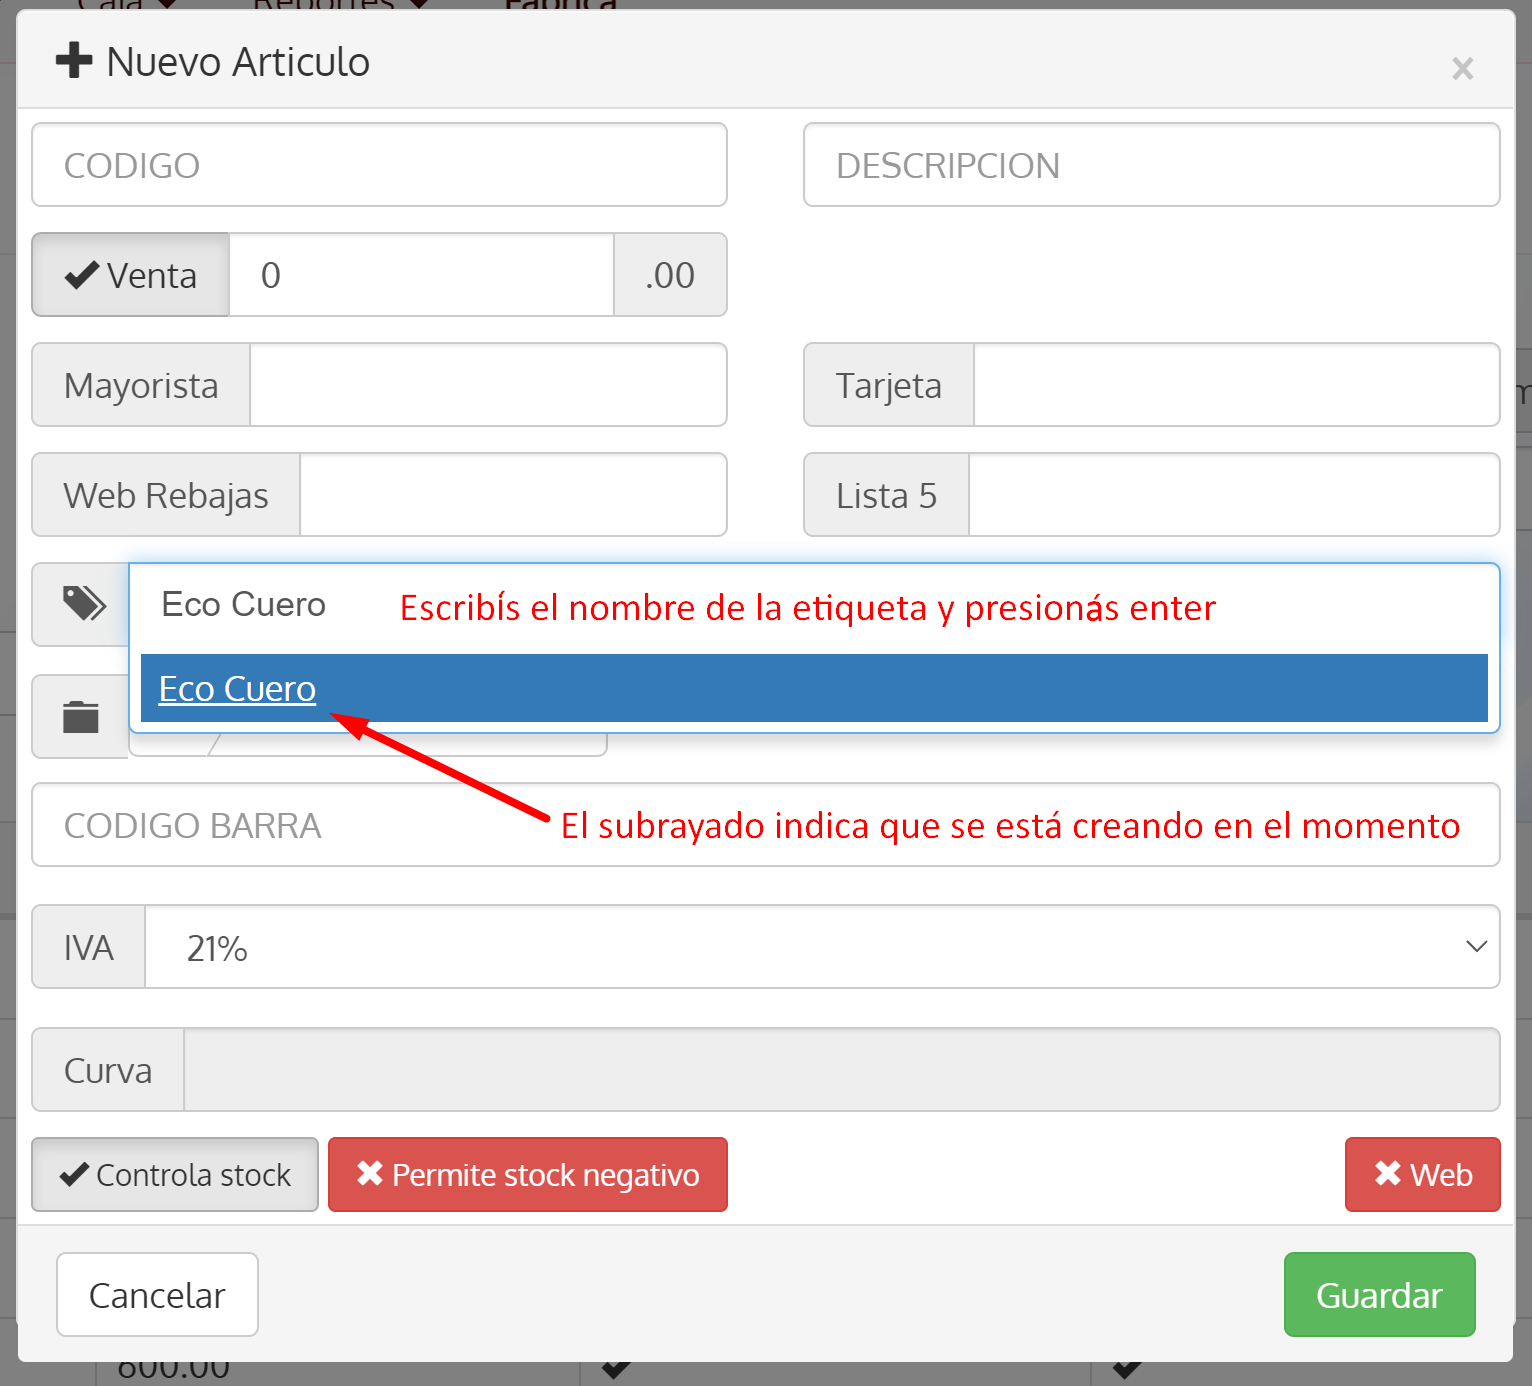
Task: Click the tag icon for etiquetas
Action: (x=84, y=603)
